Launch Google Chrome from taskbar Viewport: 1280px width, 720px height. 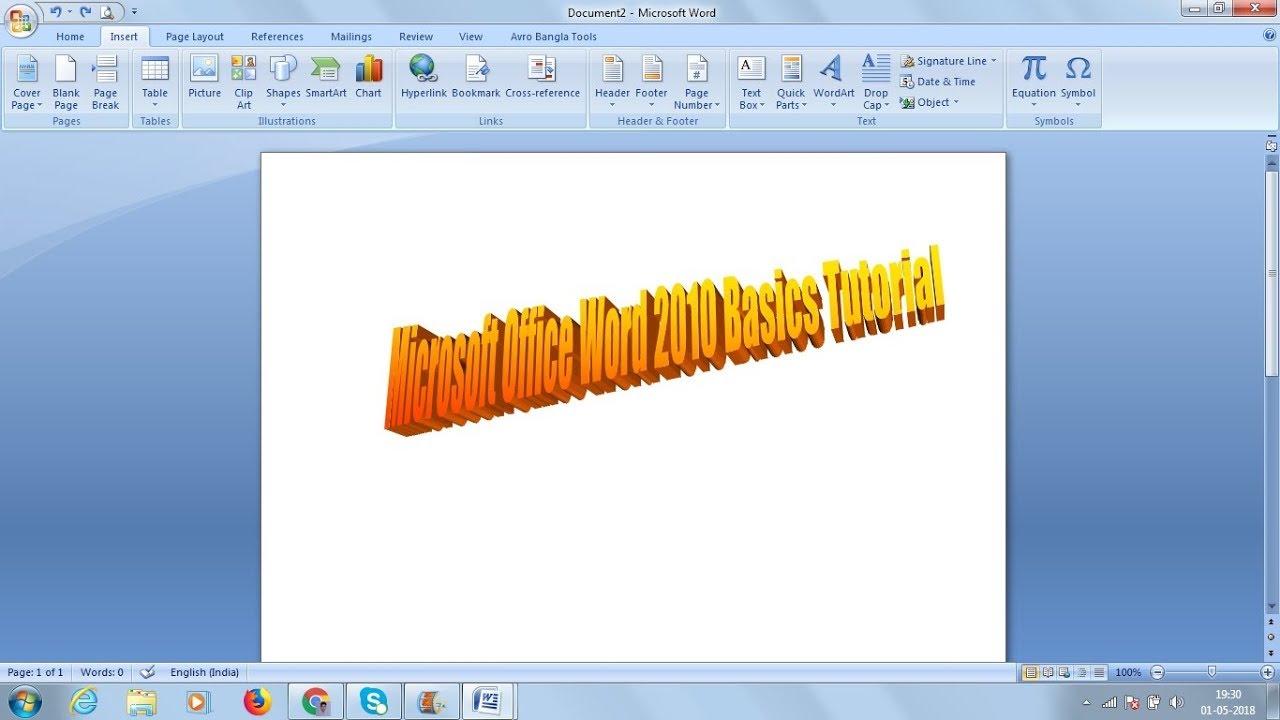(x=316, y=702)
